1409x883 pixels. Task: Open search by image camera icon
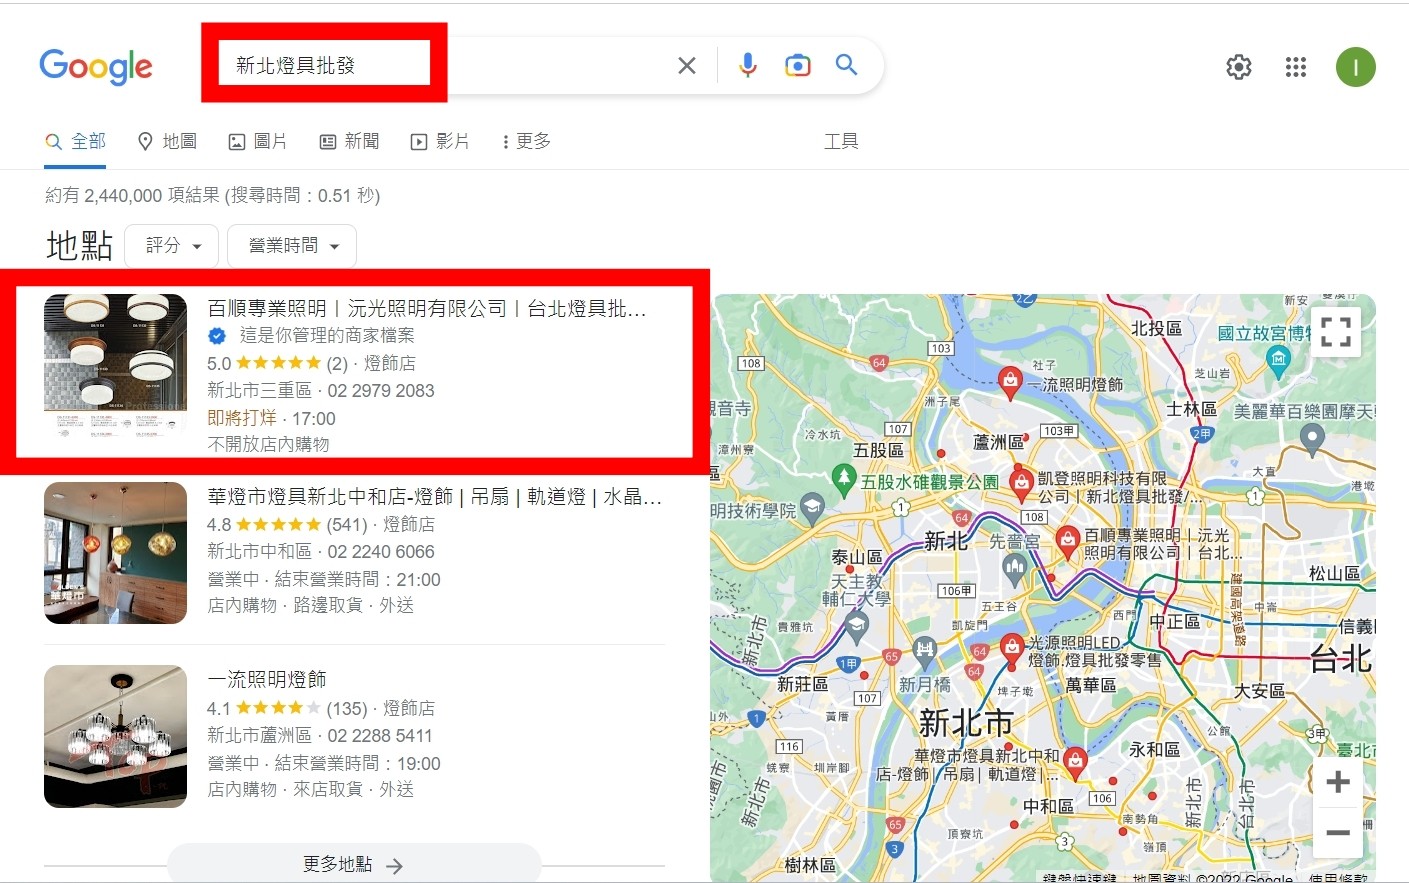[x=798, y=66]
